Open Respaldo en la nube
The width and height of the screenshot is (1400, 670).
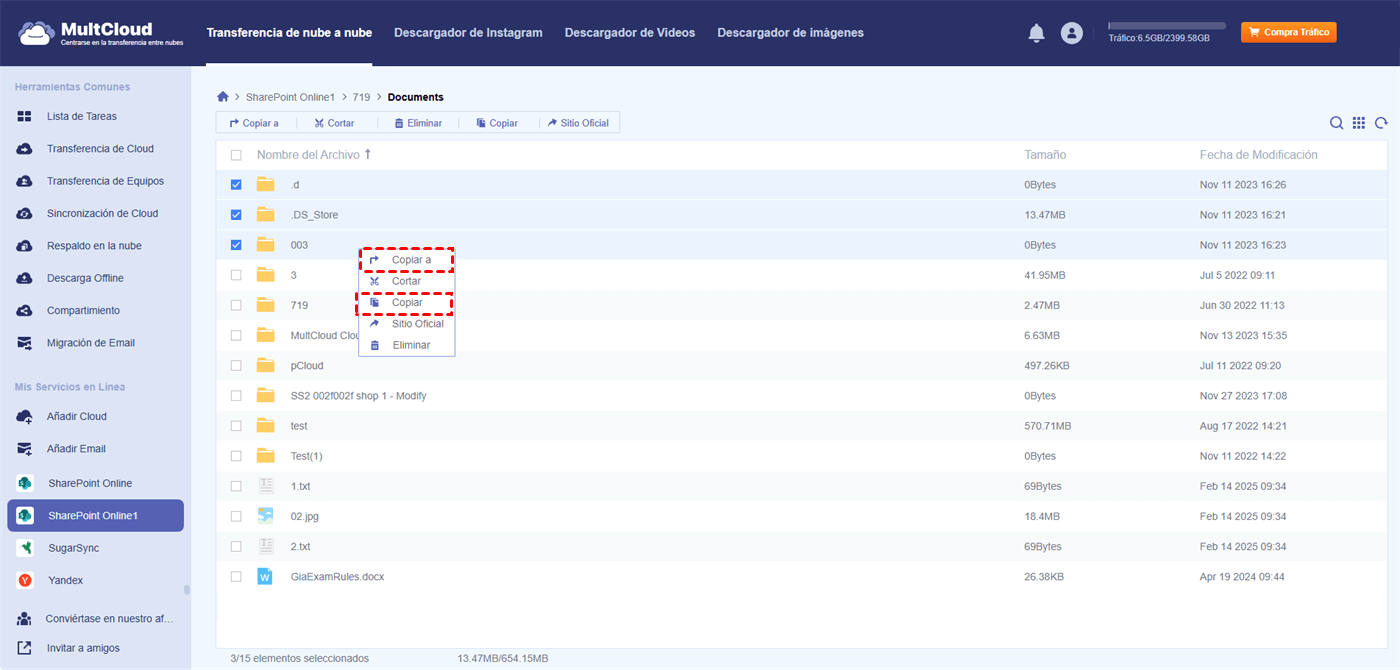point(94,246)
